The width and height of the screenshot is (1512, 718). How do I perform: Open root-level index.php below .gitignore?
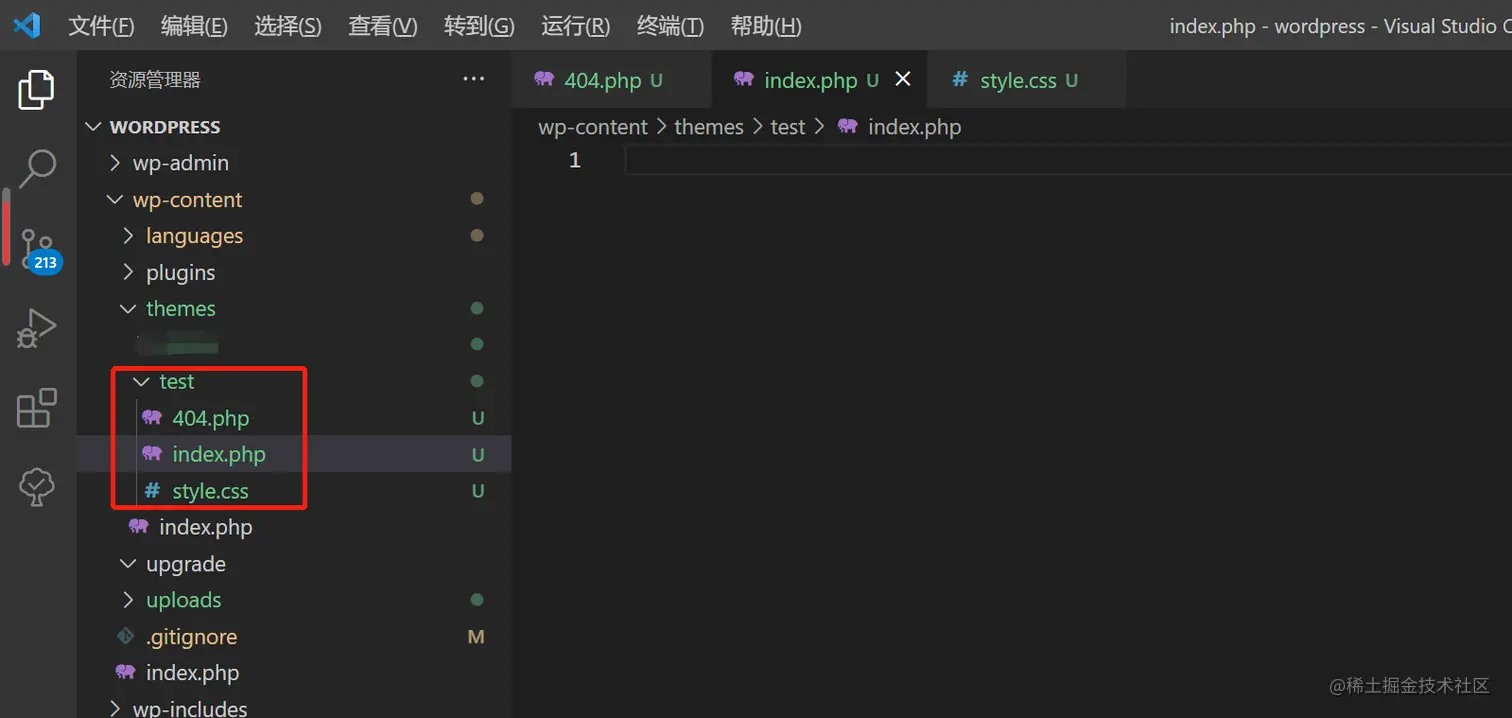(294, 673)
